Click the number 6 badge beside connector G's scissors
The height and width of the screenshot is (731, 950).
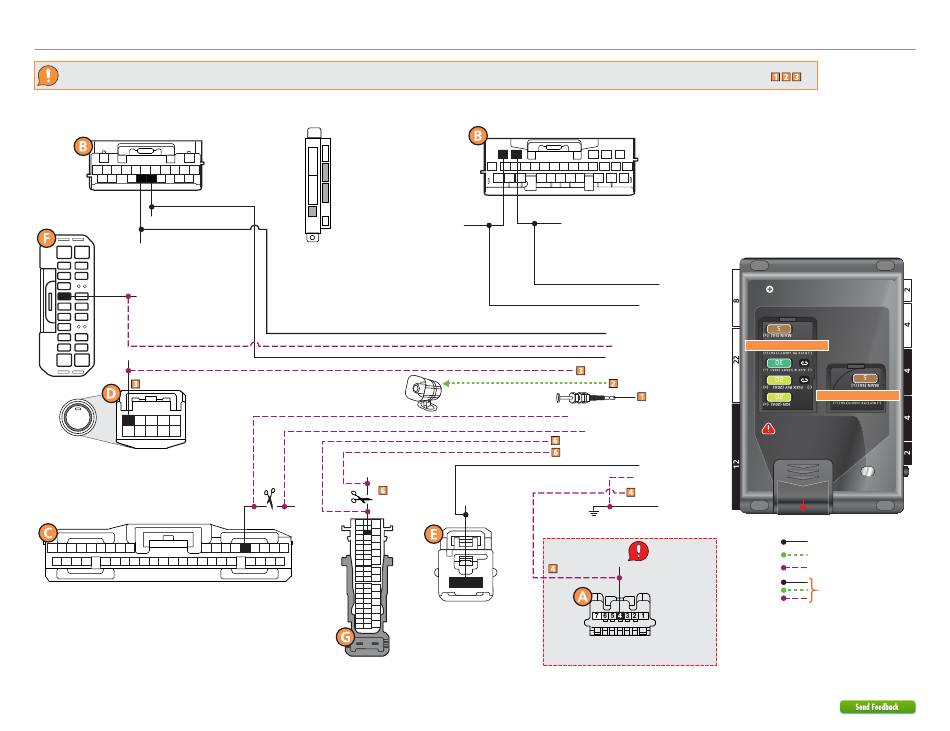(x=383, y=490)
